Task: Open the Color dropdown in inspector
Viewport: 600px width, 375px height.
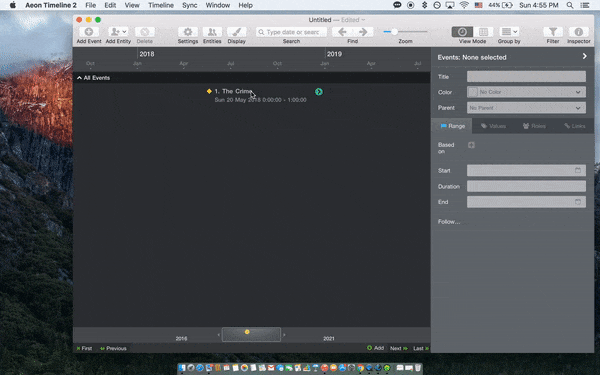Action: click(526, 92)
